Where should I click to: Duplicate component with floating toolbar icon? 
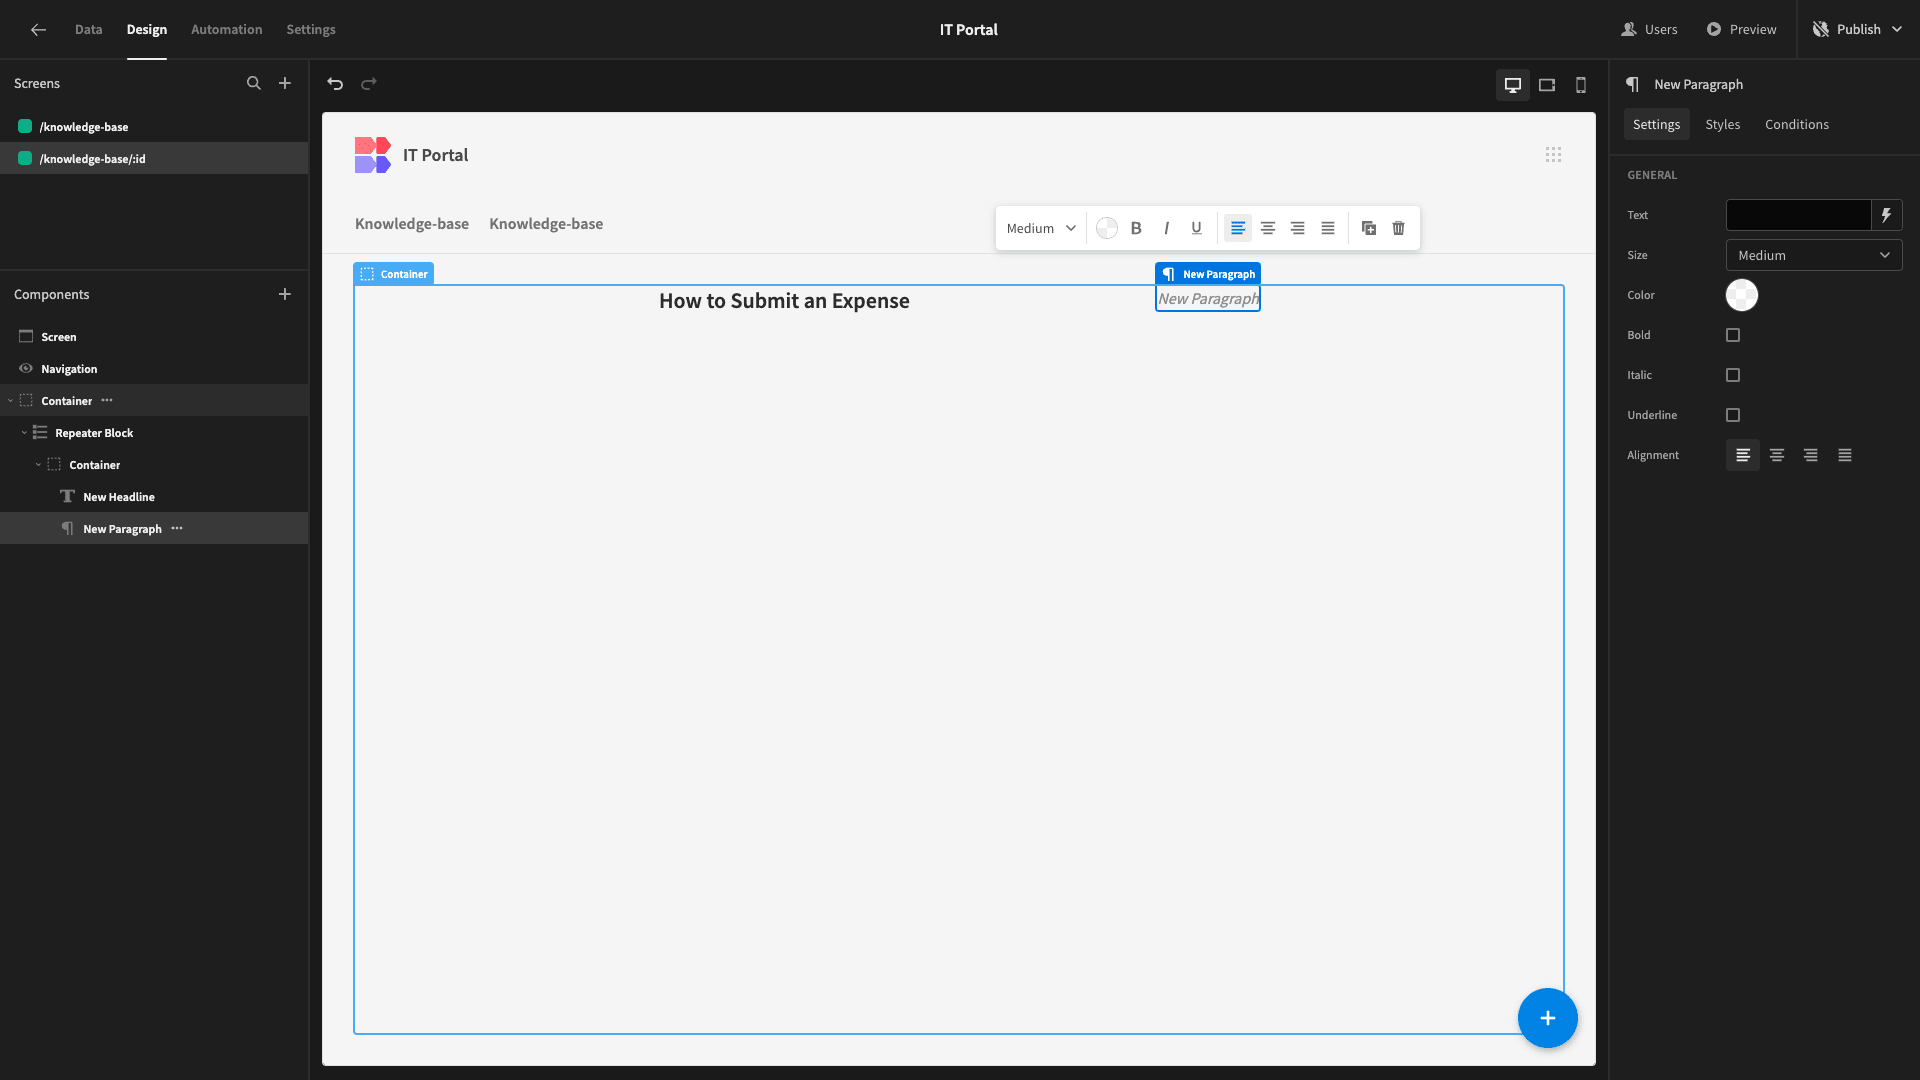click(x=1369, y=228)
